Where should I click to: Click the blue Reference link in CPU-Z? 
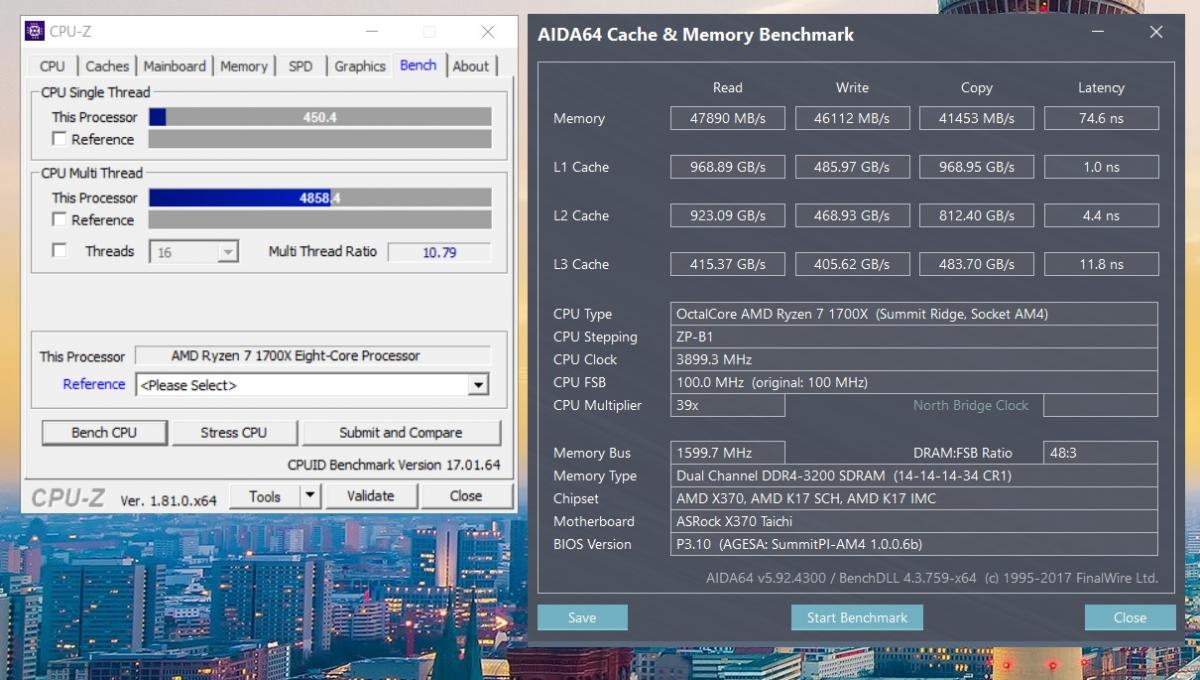[x=94, y=384]
